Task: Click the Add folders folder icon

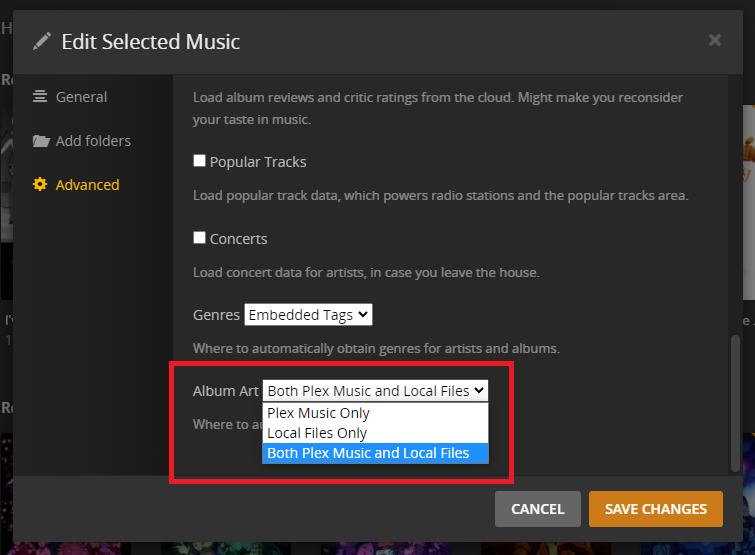Action: [x=40, y=141]
